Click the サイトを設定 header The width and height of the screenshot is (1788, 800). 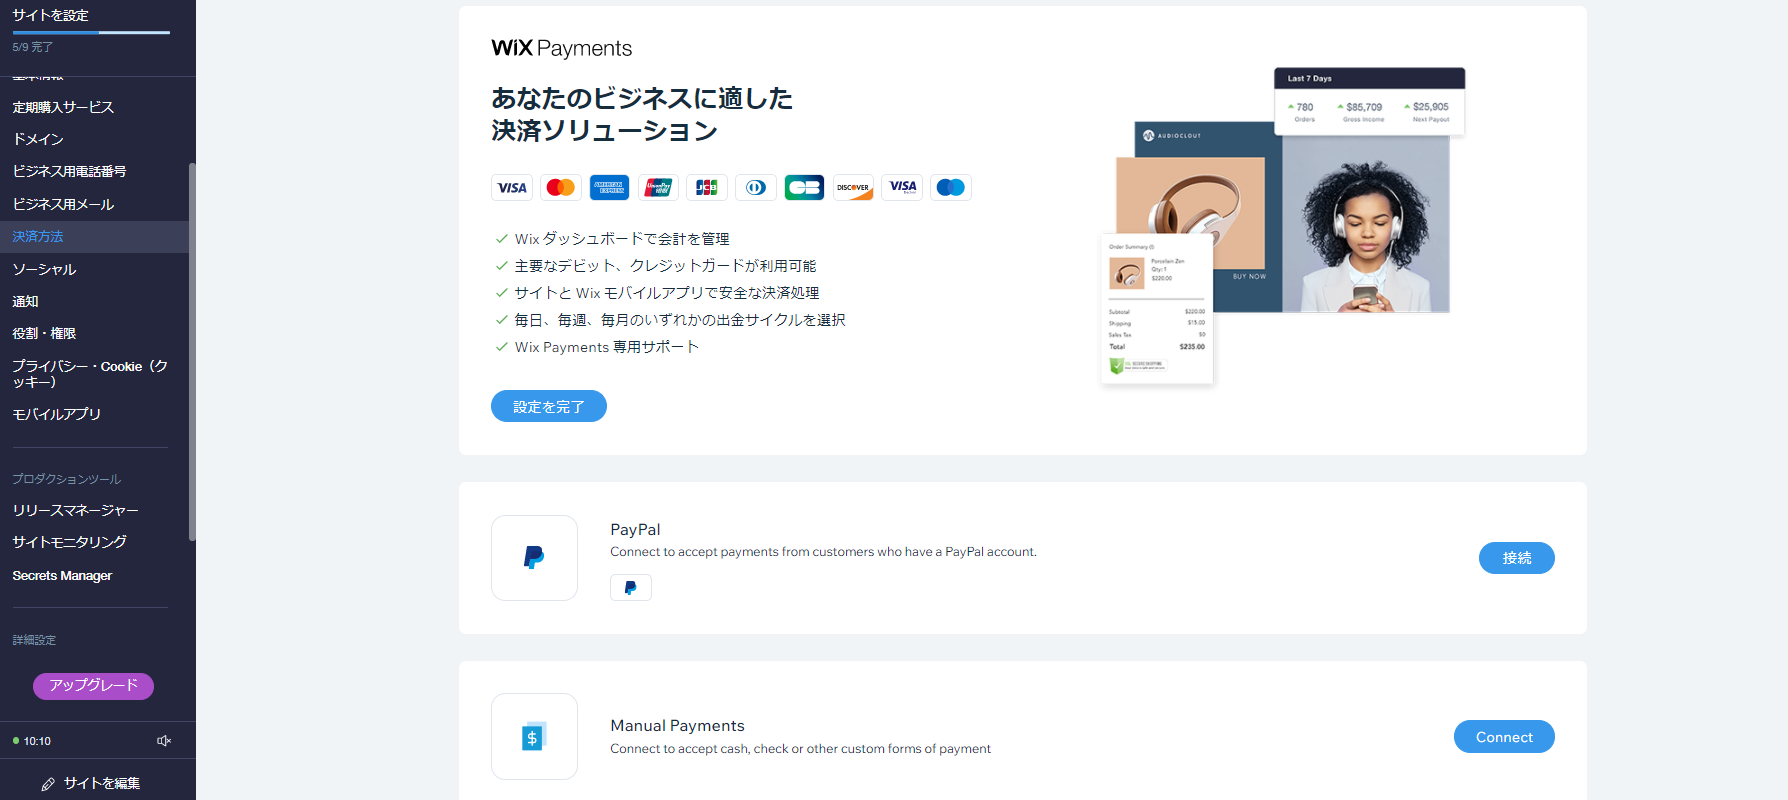click(x=50, y=15)
